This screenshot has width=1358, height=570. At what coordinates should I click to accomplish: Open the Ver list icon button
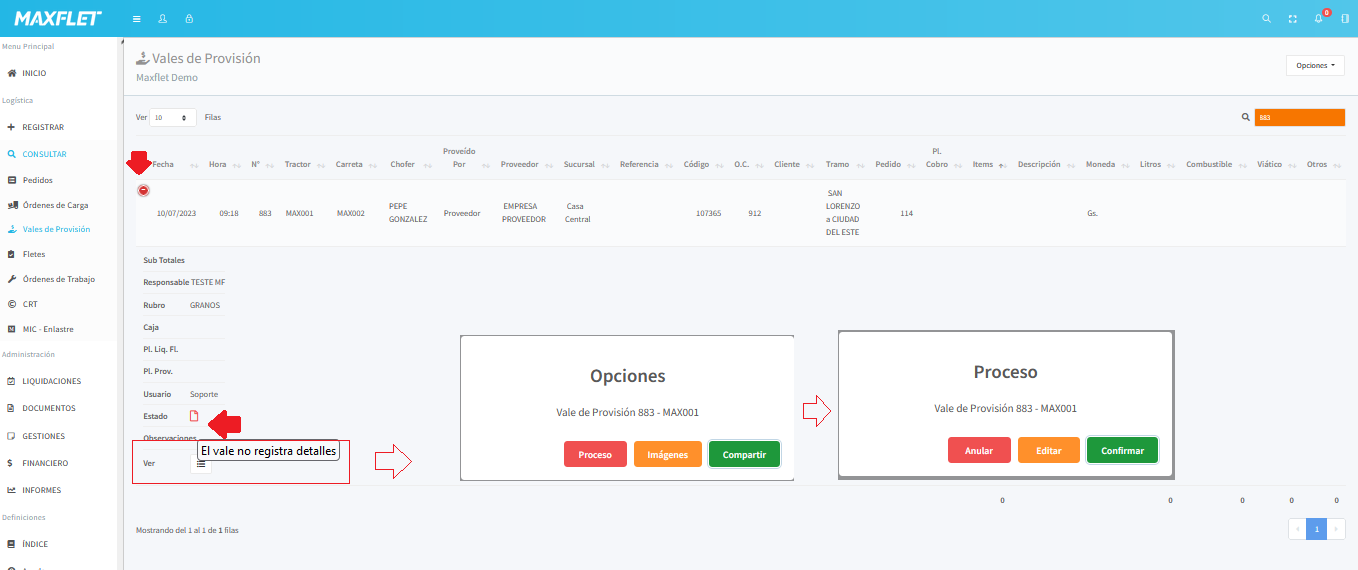(x=200, y=464)
